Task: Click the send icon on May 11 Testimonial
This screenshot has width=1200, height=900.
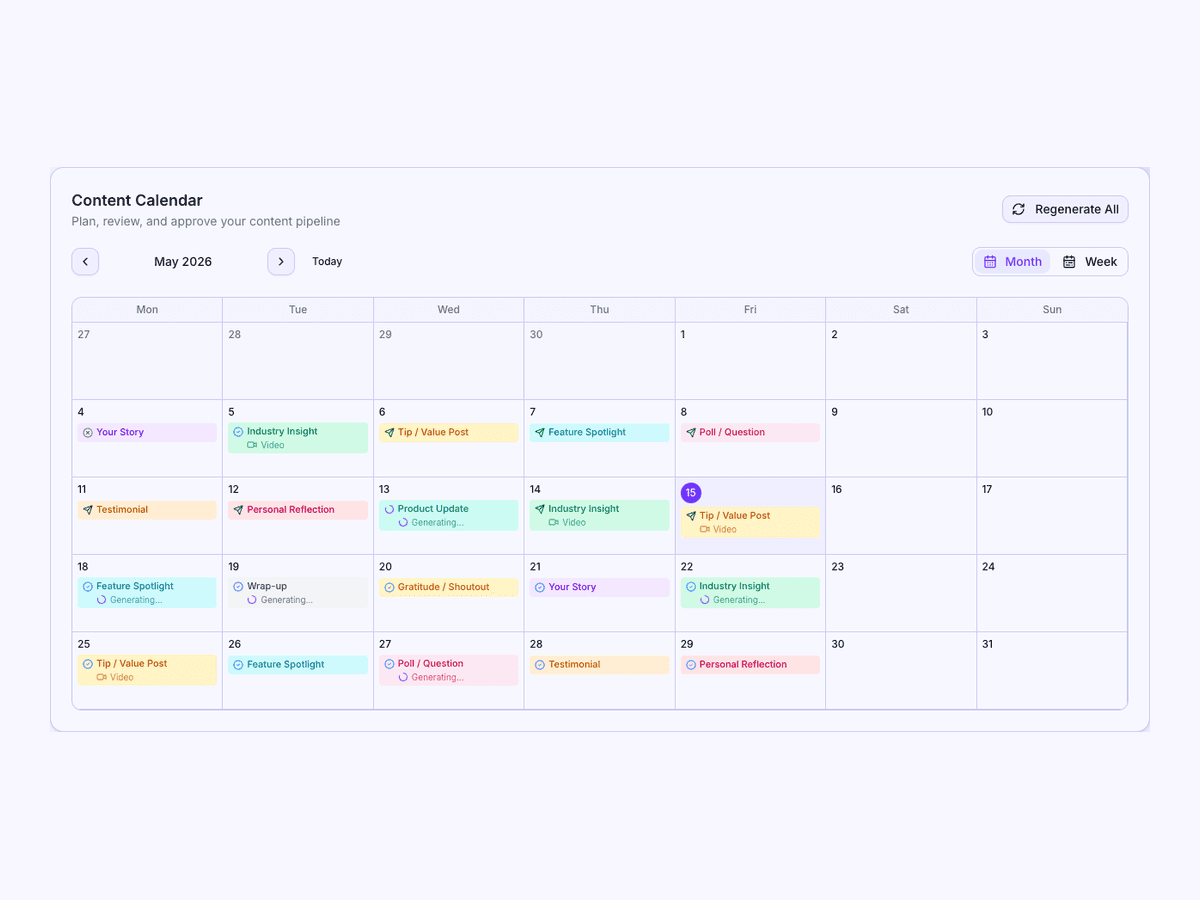Action: tap(88, 510)
